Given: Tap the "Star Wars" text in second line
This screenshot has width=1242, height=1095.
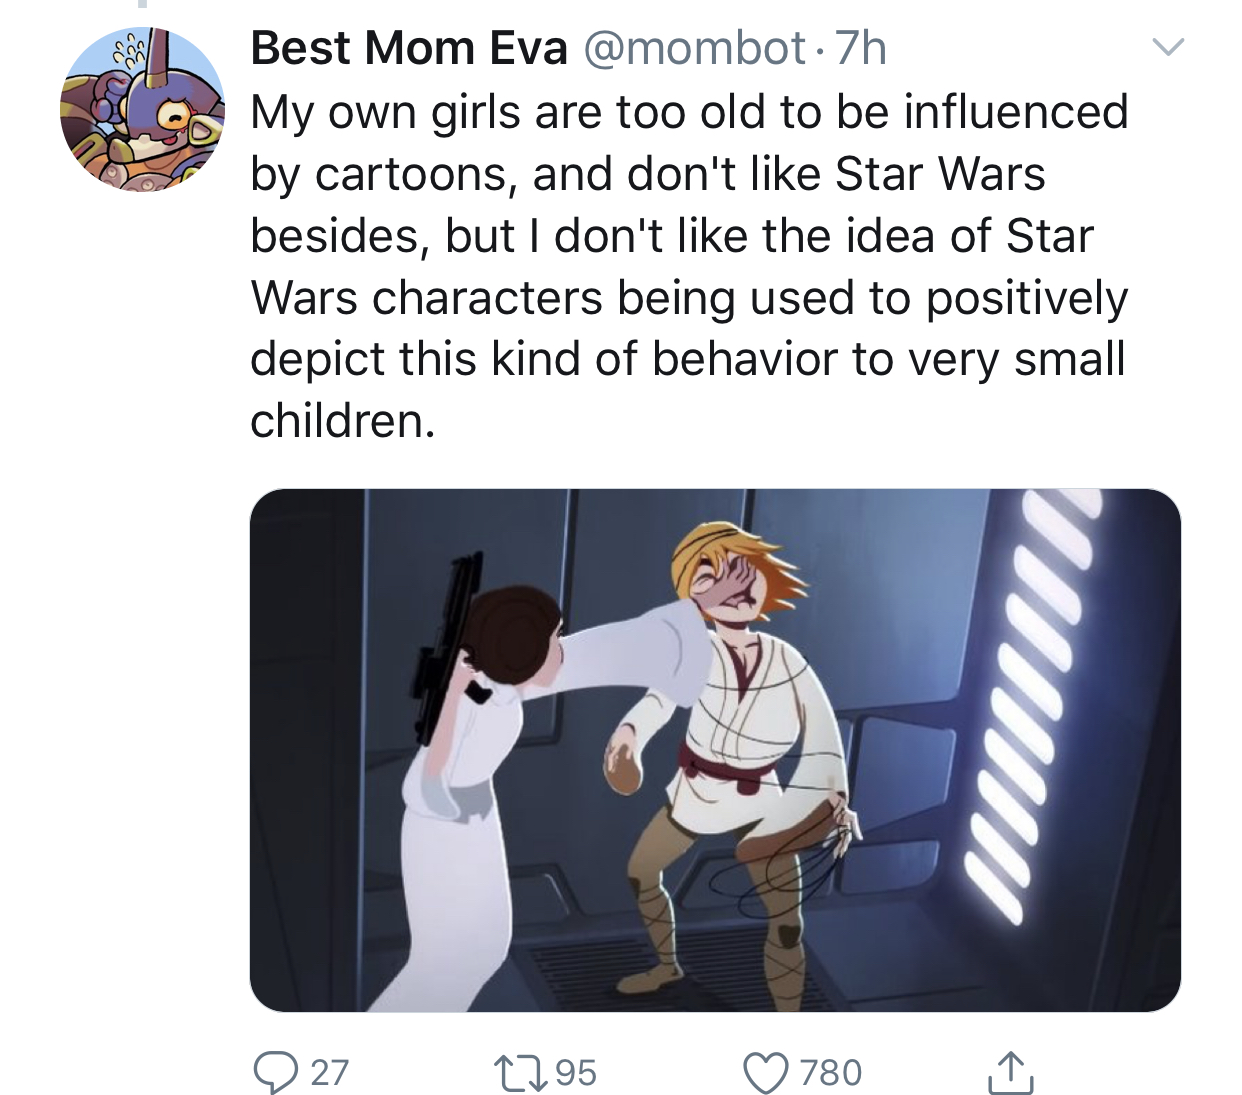Looking at the screenshot, I should pos(940,174).
